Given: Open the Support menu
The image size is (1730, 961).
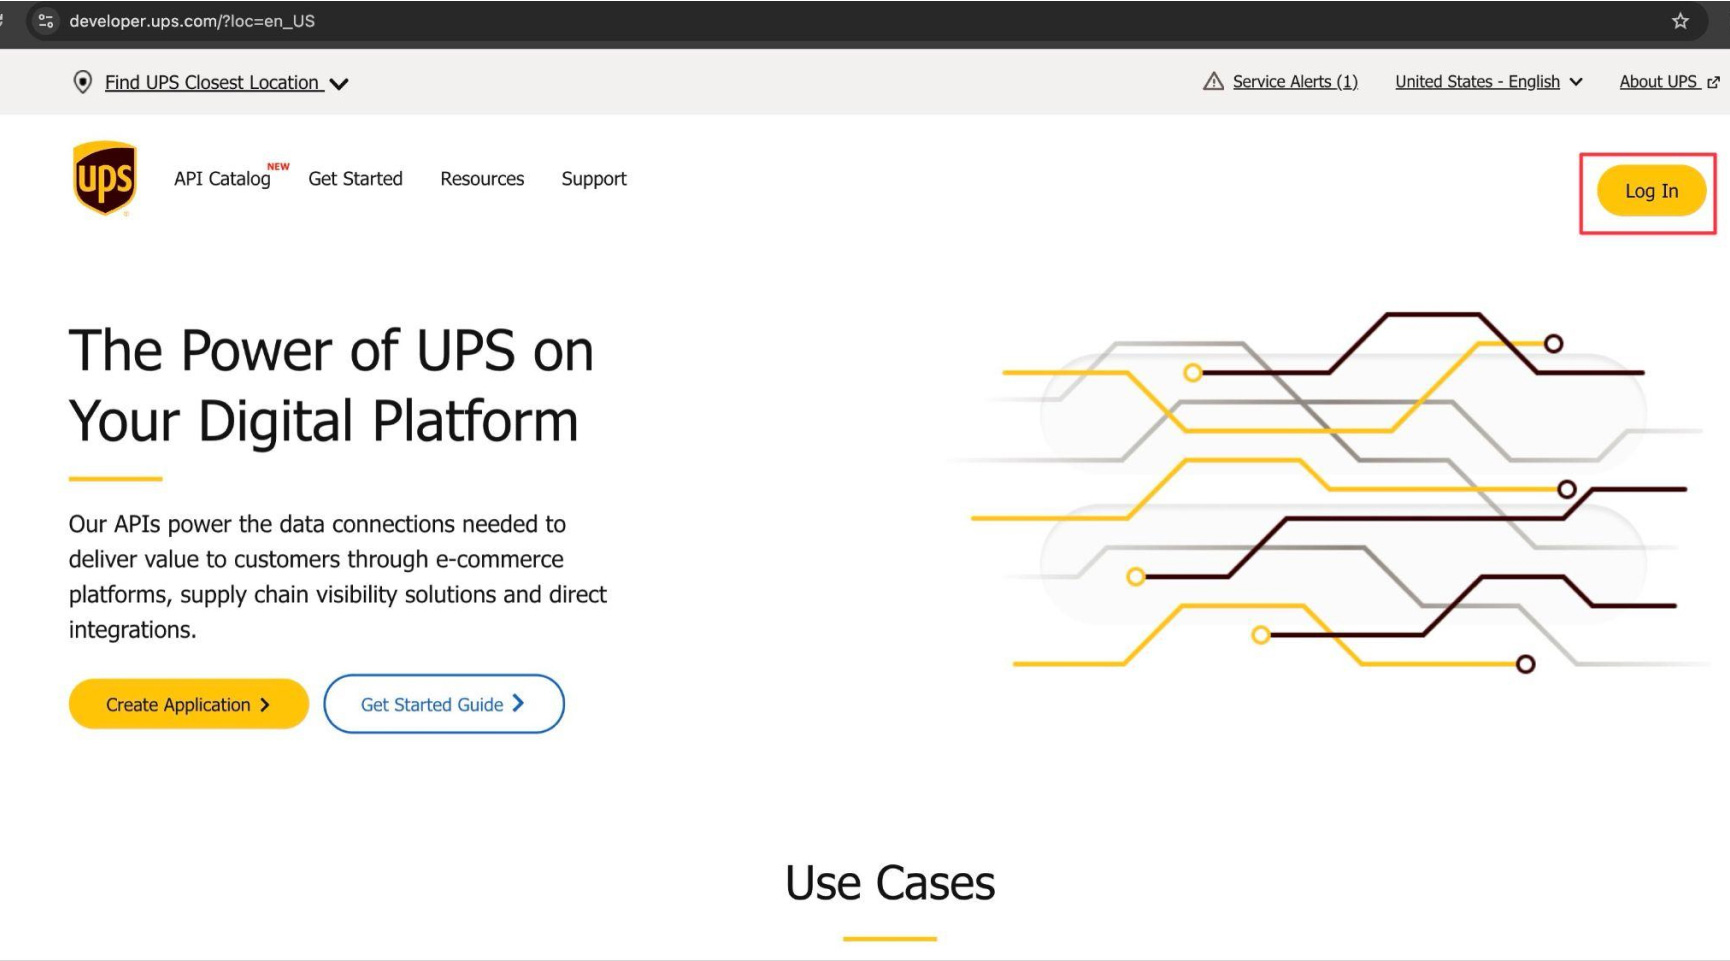Looking at the screenshot, I should [594, 179].
